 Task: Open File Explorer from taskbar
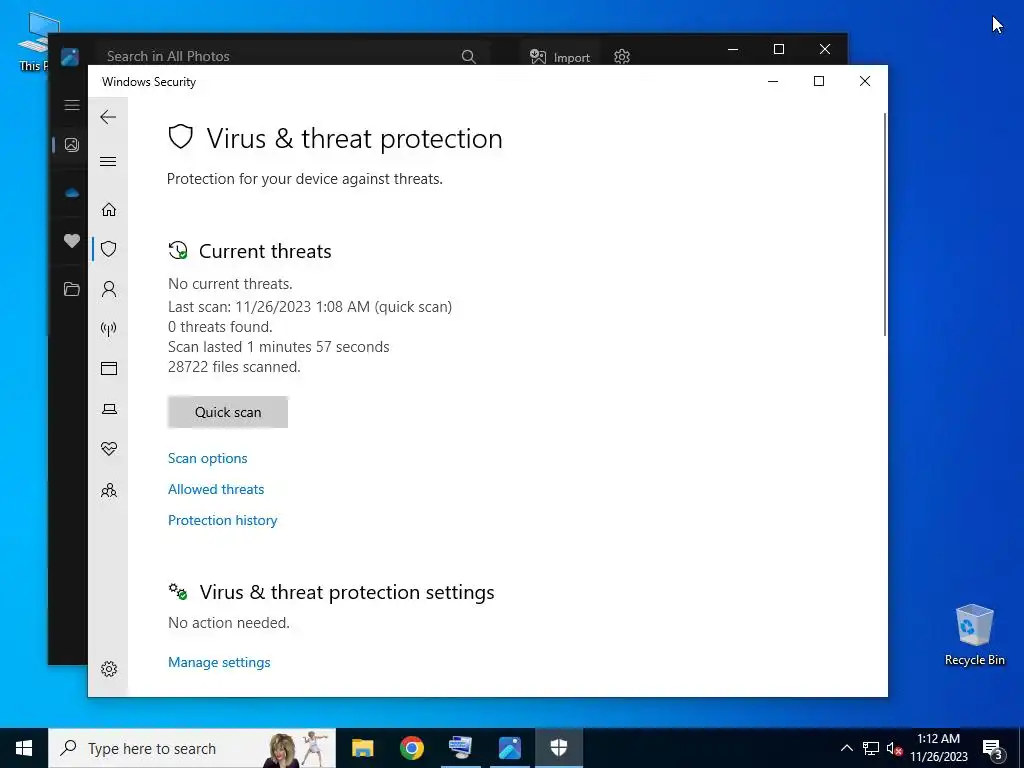(x=362, y=748)
